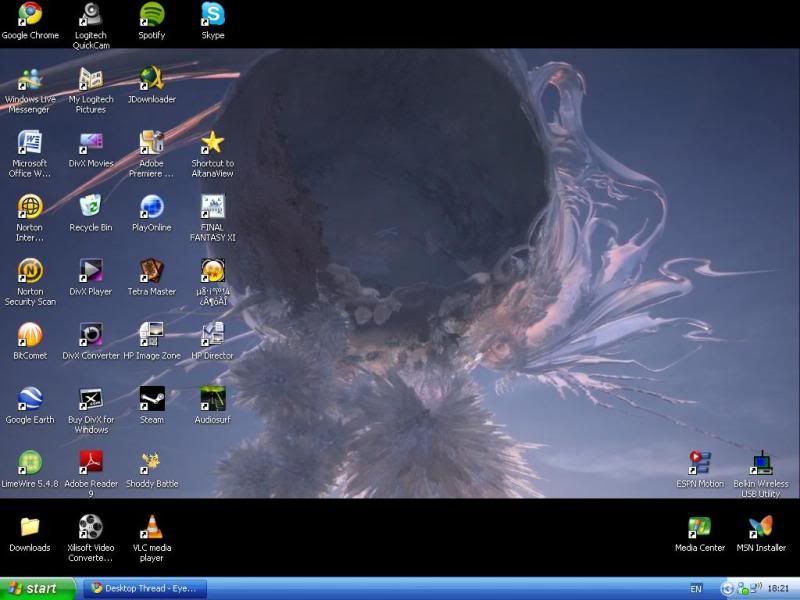
Task: Expand hidden system tray icons arrow
Action: (727, 589)
